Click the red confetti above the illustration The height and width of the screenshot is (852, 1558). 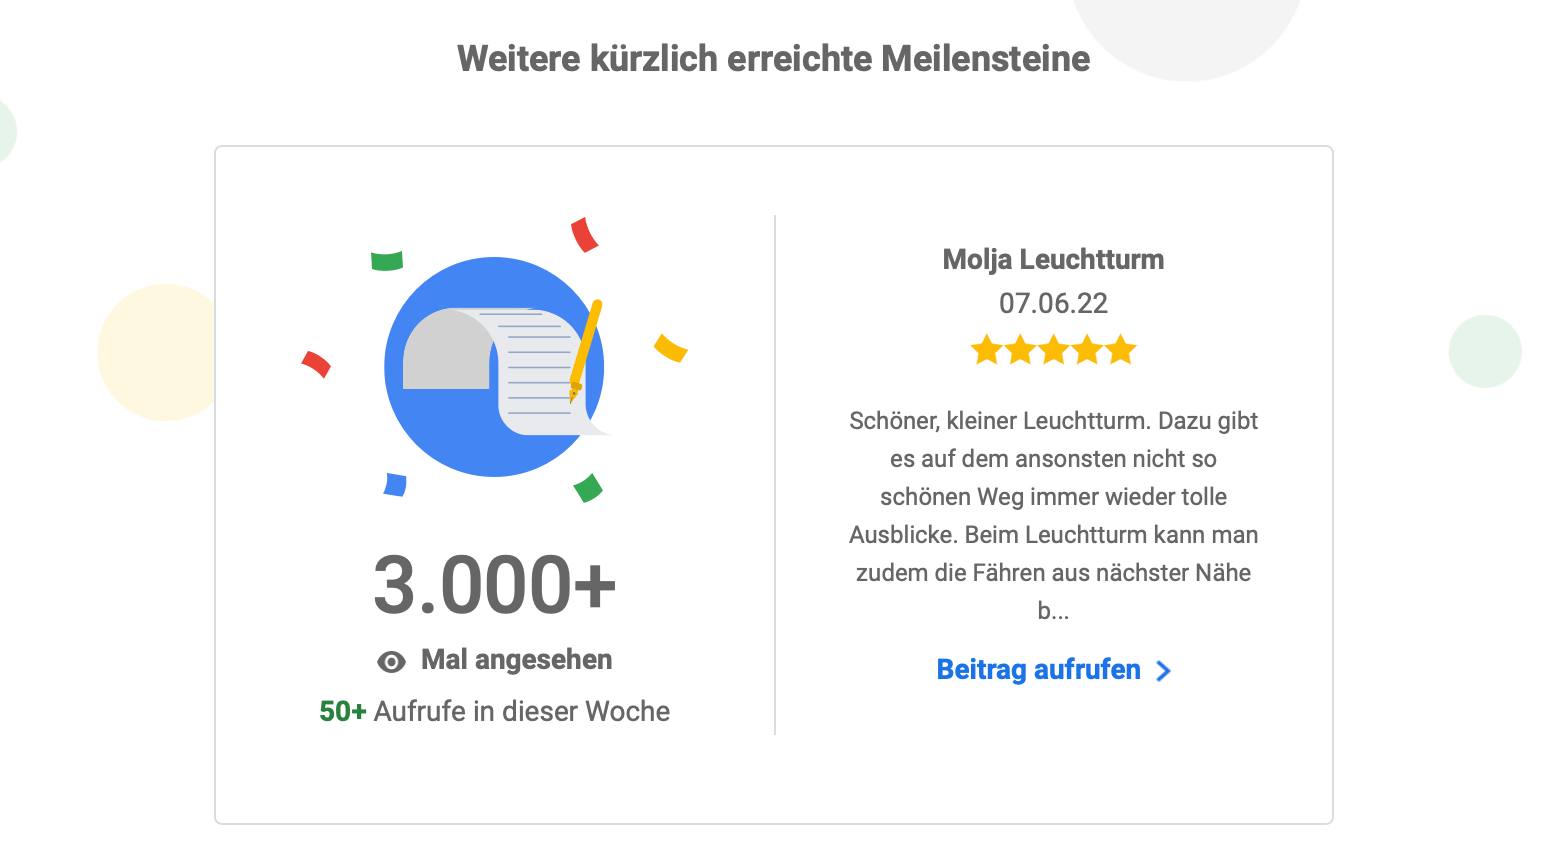(x=584, y=235)
